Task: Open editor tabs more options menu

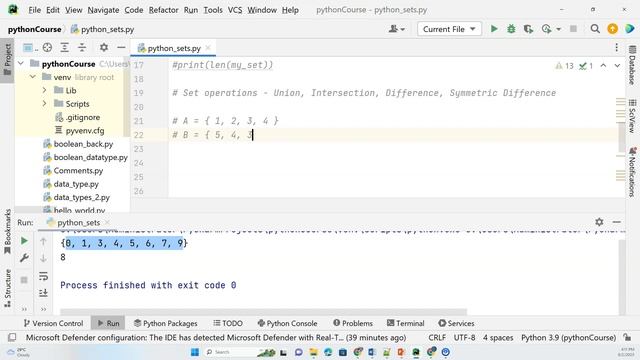Action: pos(616,48)
